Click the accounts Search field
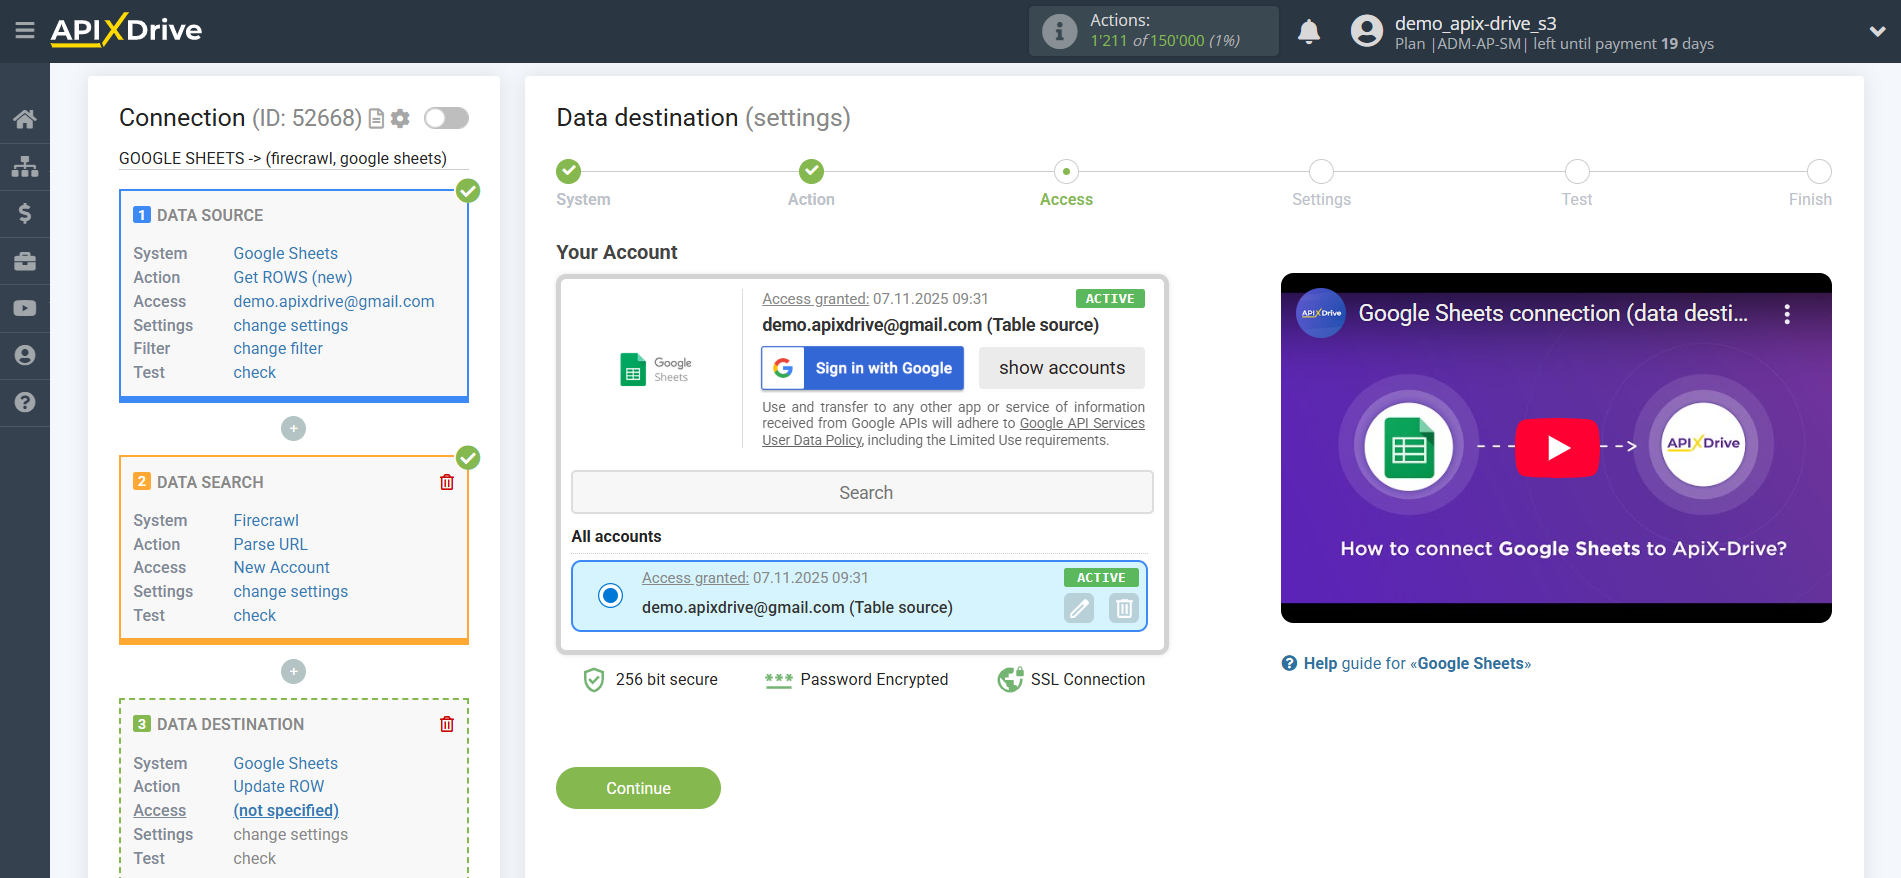This screenshot has width=1901, height=878. pos(862,492)
